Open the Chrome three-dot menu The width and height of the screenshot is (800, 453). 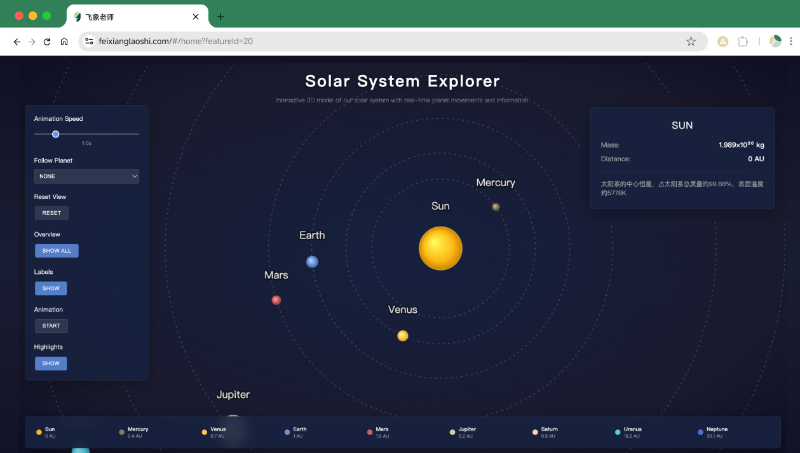pyautogui.click(x=790, y=41)
